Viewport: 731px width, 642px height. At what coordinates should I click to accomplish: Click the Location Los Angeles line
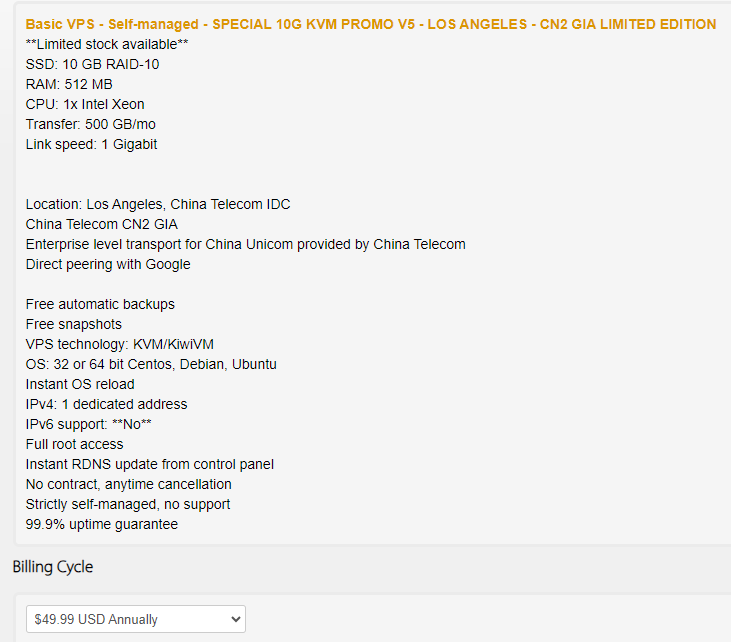point(158,204)
